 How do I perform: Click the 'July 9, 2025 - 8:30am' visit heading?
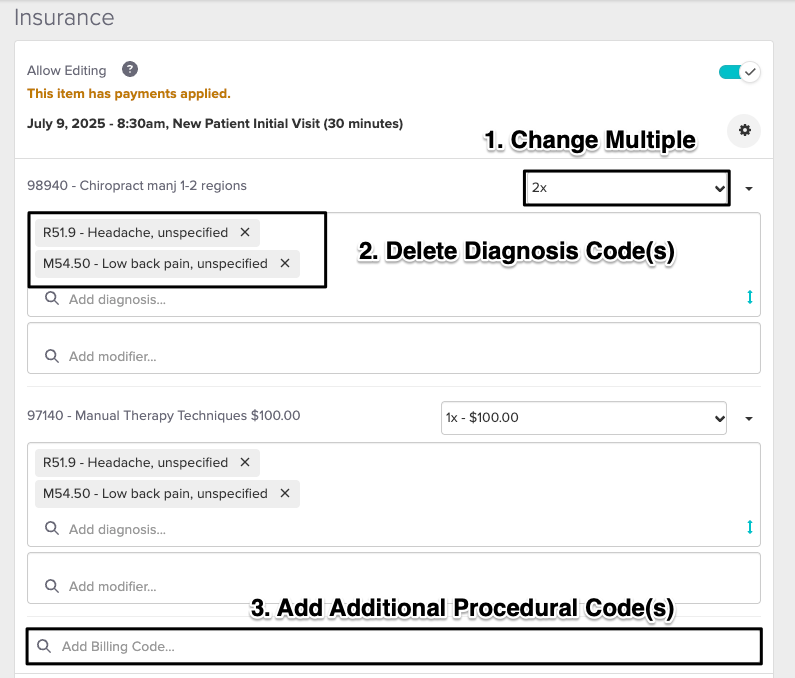pos(215,124)
